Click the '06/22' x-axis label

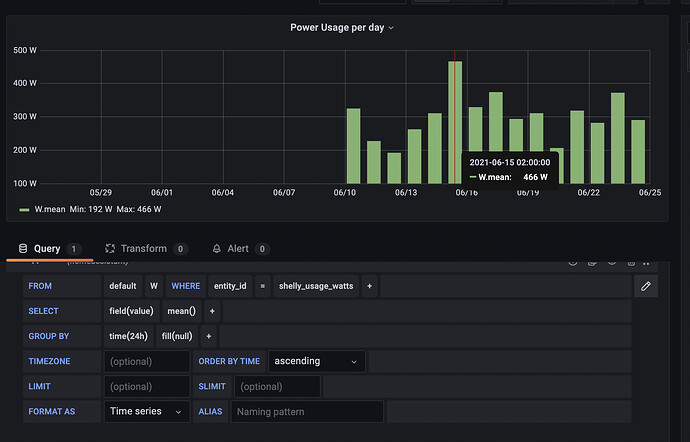588,192
